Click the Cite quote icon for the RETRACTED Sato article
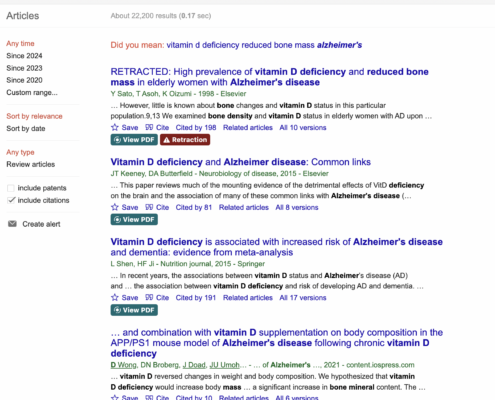Viewport: 495px width, 400px height. pyautogui.click(x=149, y=127)
